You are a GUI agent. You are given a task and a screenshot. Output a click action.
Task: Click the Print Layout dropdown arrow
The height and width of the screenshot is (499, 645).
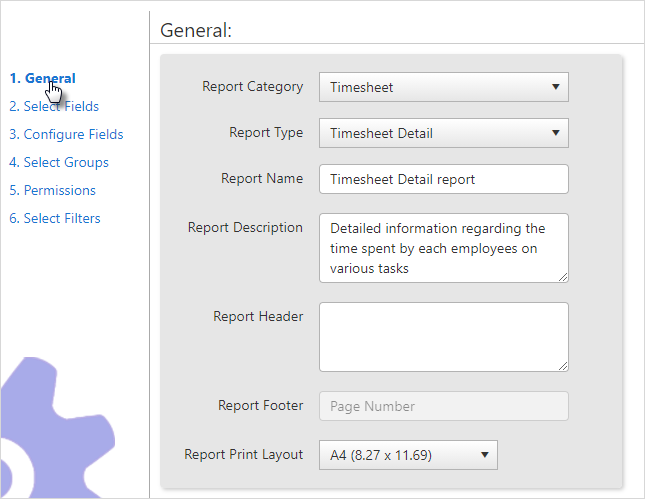coord(485,455)
